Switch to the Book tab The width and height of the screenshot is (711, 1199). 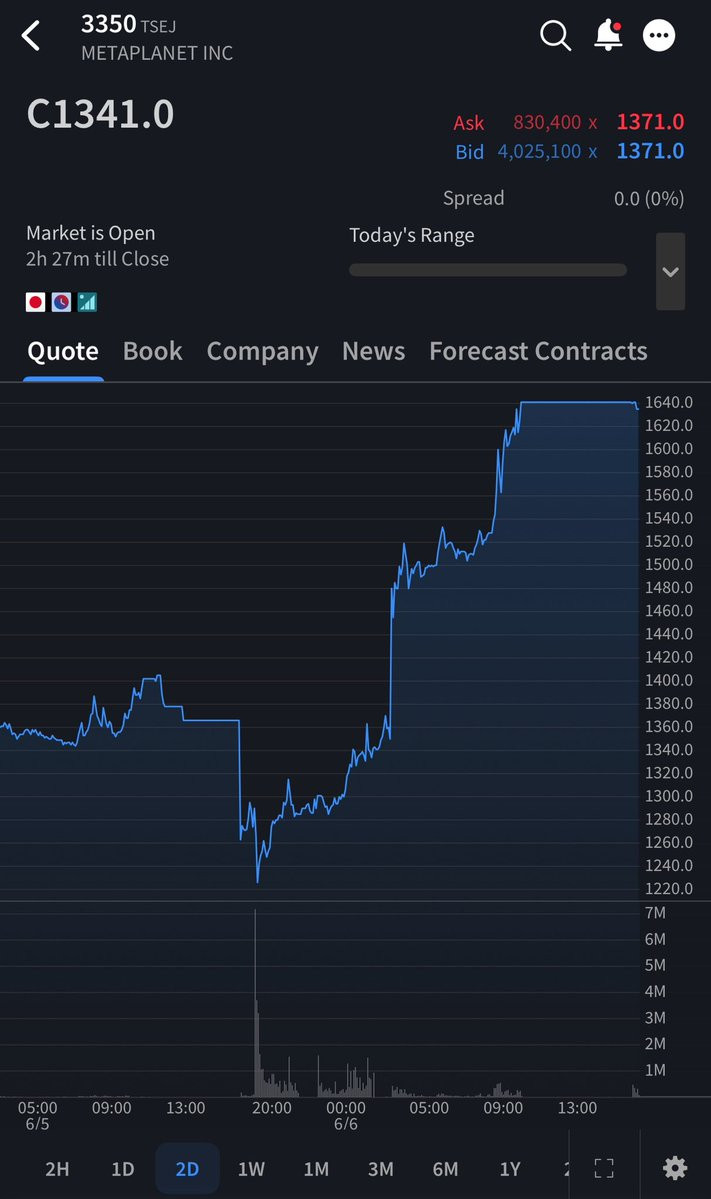pyautogui.click(x=153, y=351)
